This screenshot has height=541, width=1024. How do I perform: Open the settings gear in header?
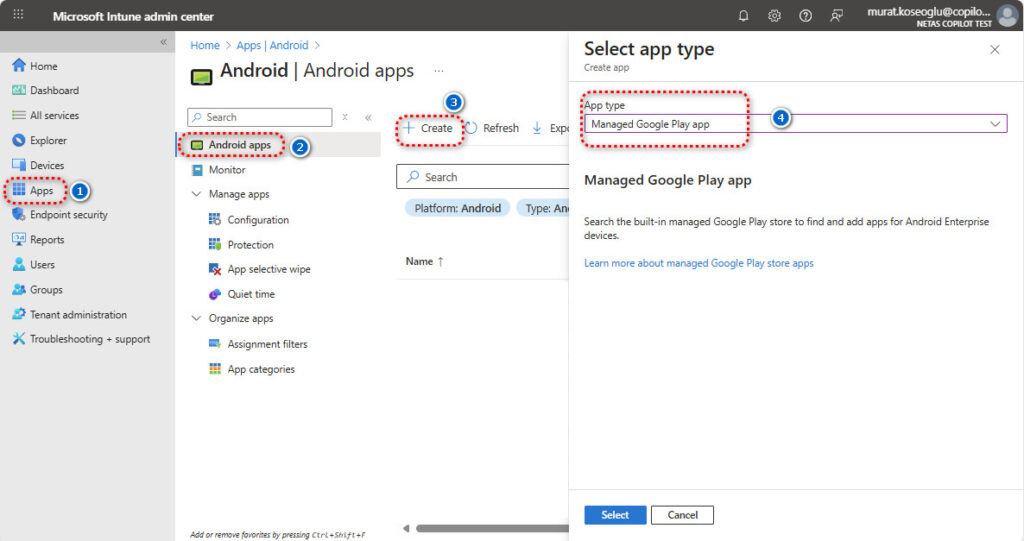coord(774,16)
